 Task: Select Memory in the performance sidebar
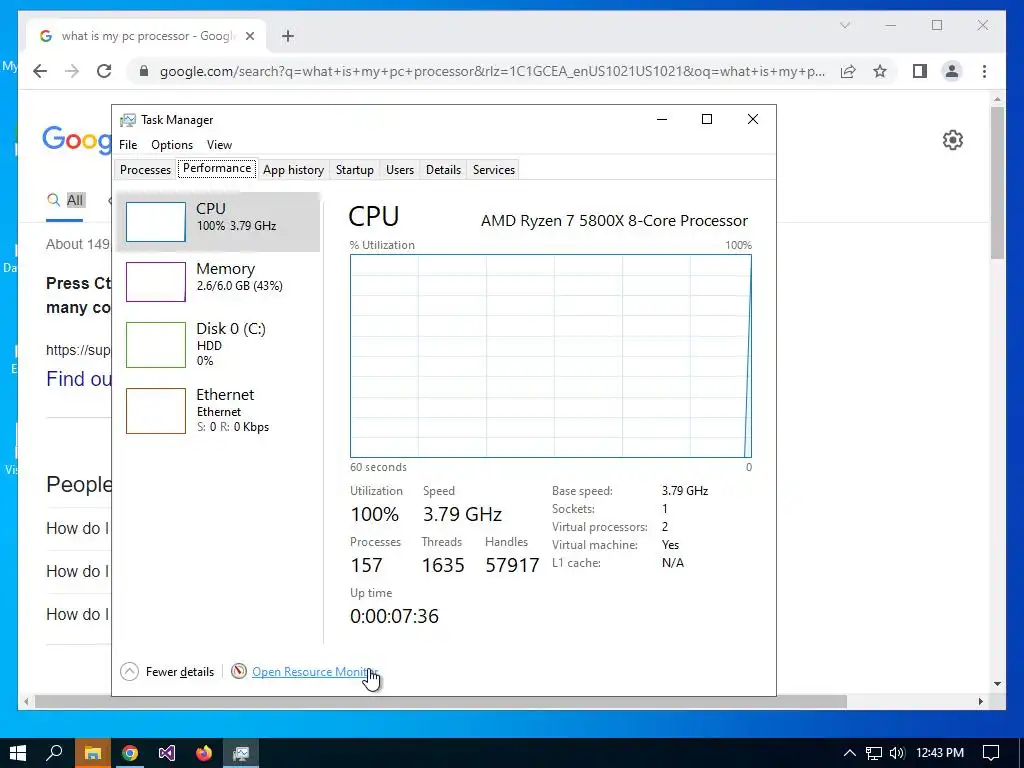click(218, 281)
